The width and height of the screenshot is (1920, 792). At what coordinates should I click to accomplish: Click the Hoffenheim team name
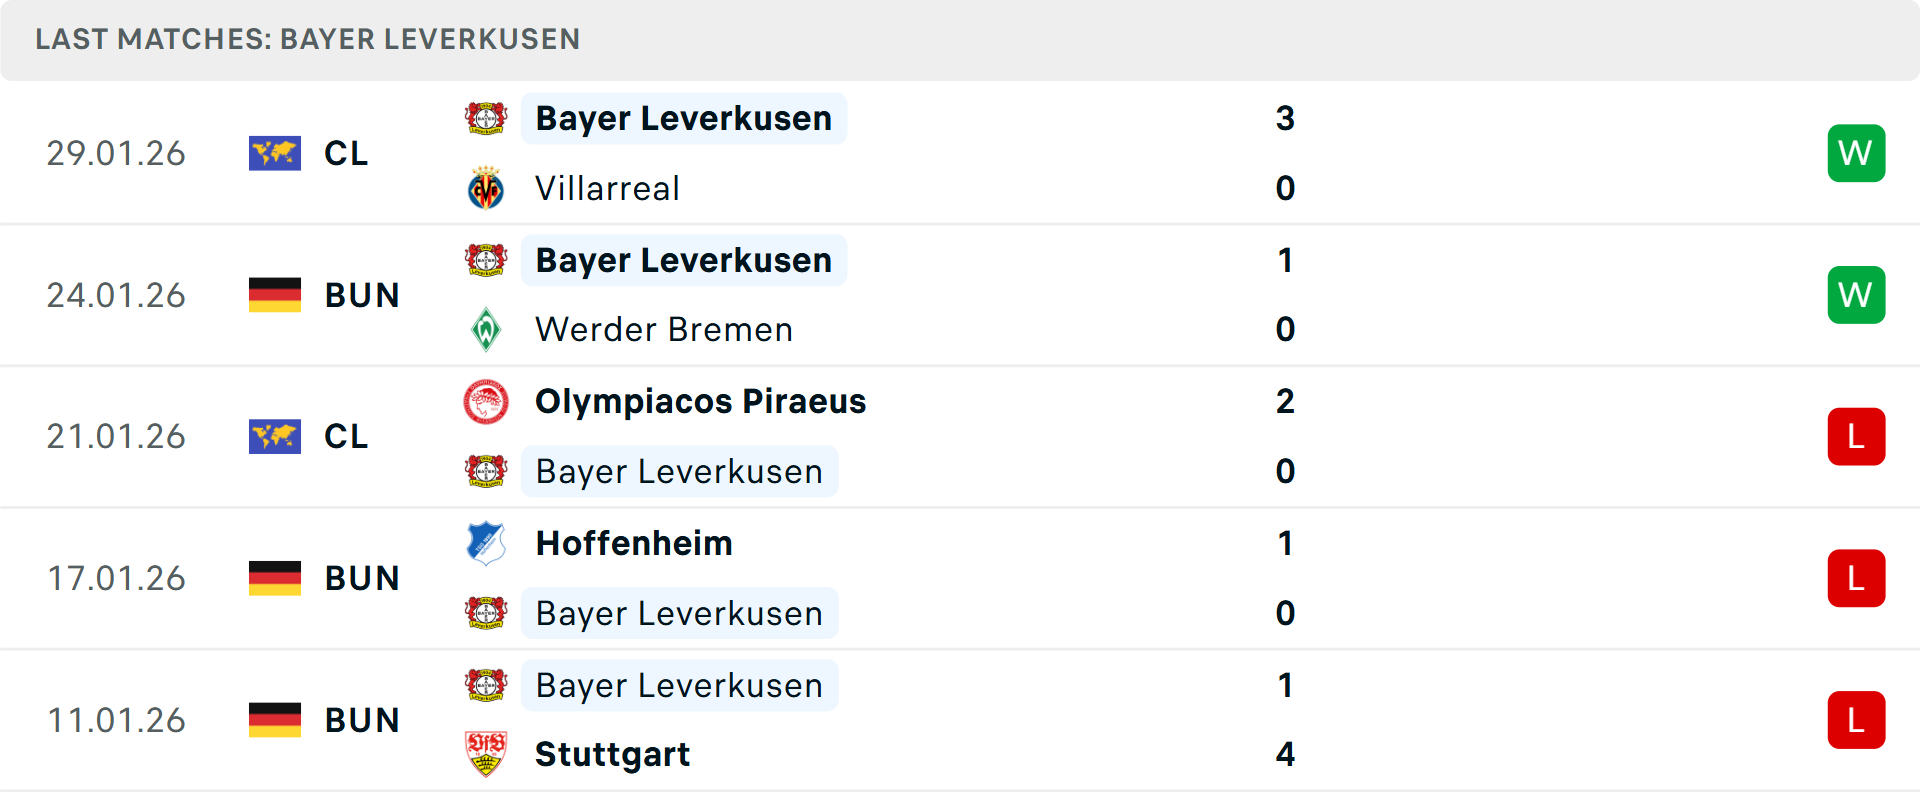tap(634, 543)
